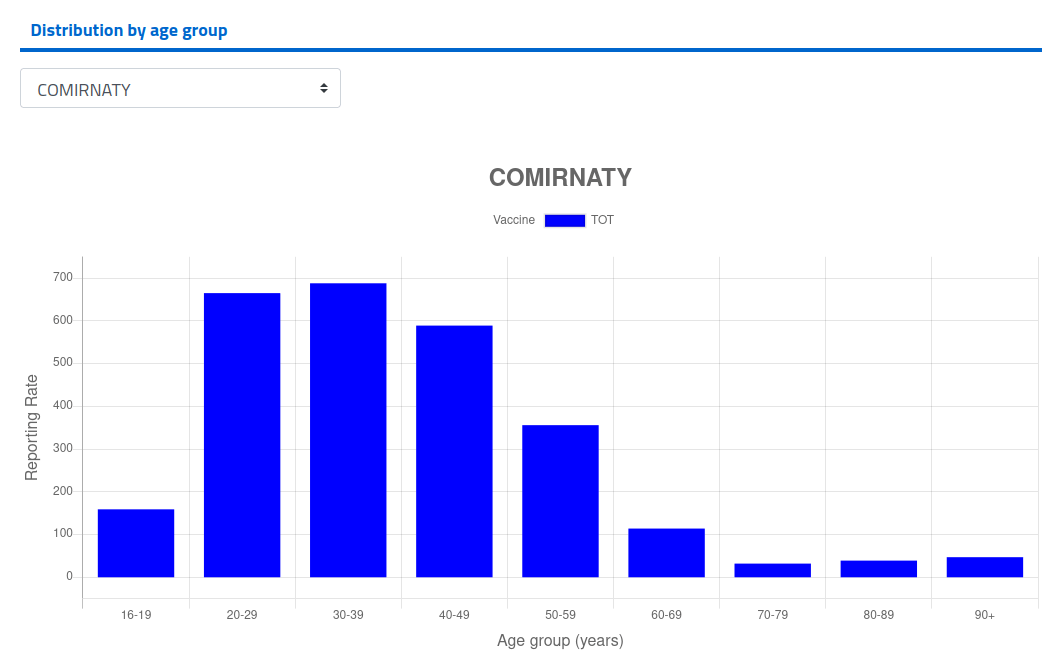Click the 40-49 age group bar

tap(454, 451)
